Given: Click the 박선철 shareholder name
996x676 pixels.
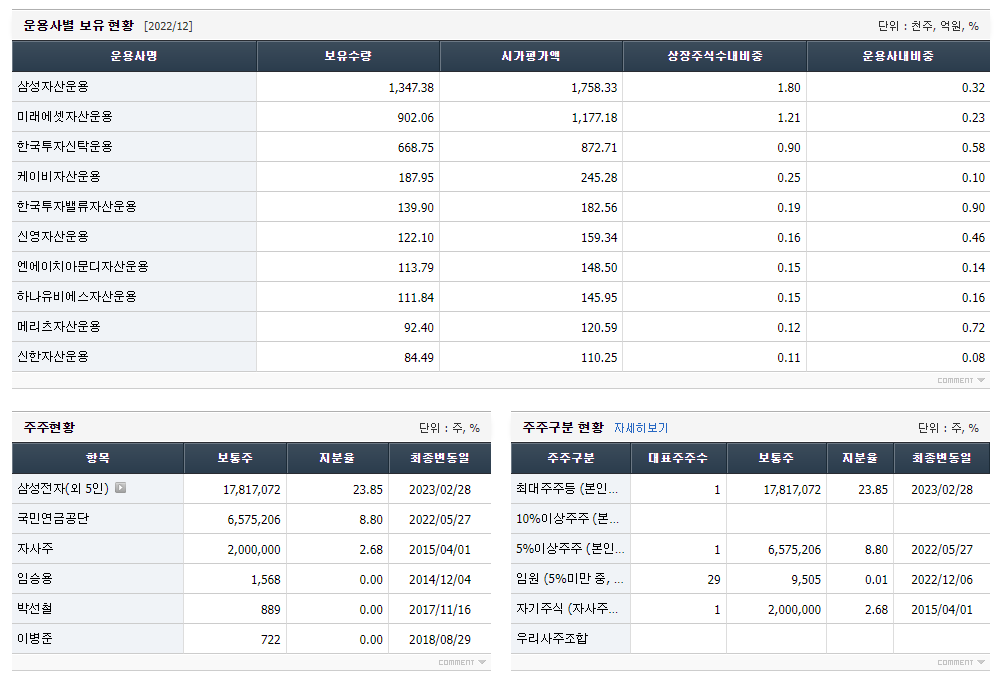Looking at the screenshot, I should click(35, 609).
